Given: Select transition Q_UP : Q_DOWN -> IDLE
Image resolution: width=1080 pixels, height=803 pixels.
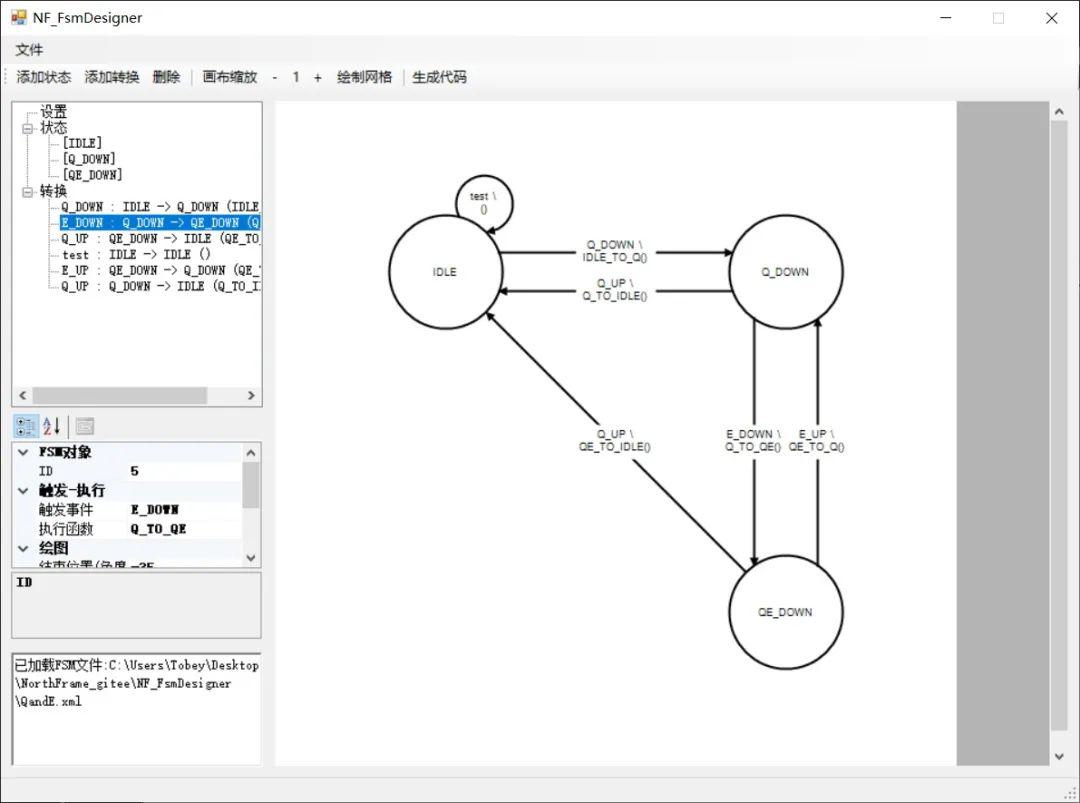Looking at the screenshot, I should coord(160,286).
